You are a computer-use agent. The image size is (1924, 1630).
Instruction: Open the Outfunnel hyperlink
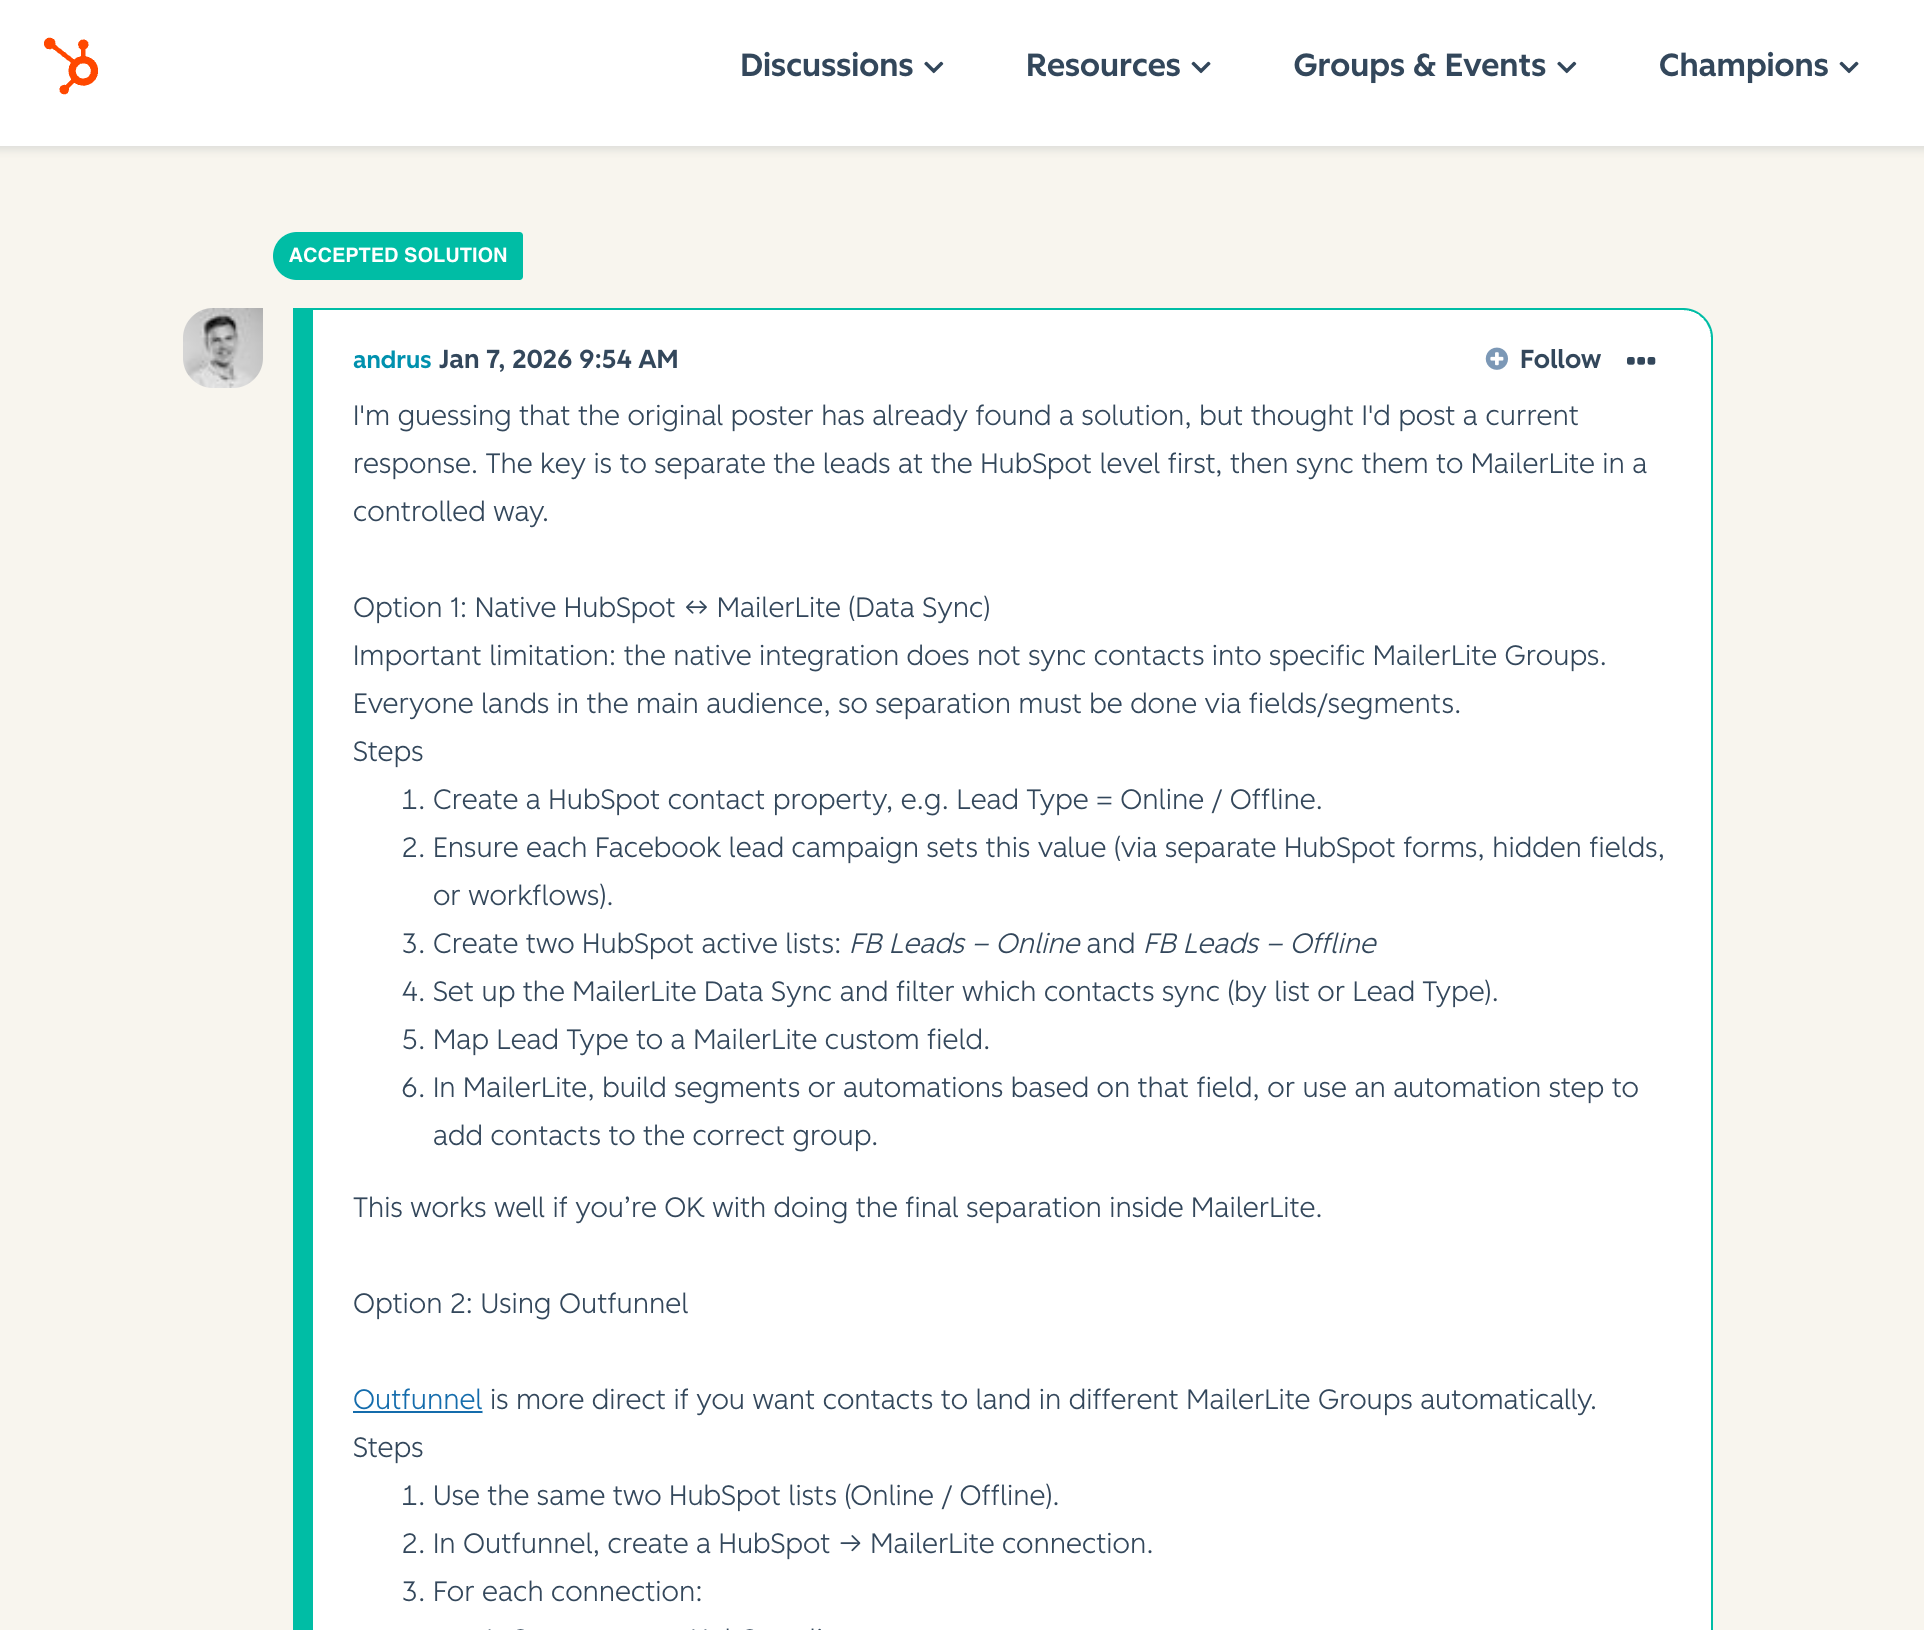click(417, 1399)
